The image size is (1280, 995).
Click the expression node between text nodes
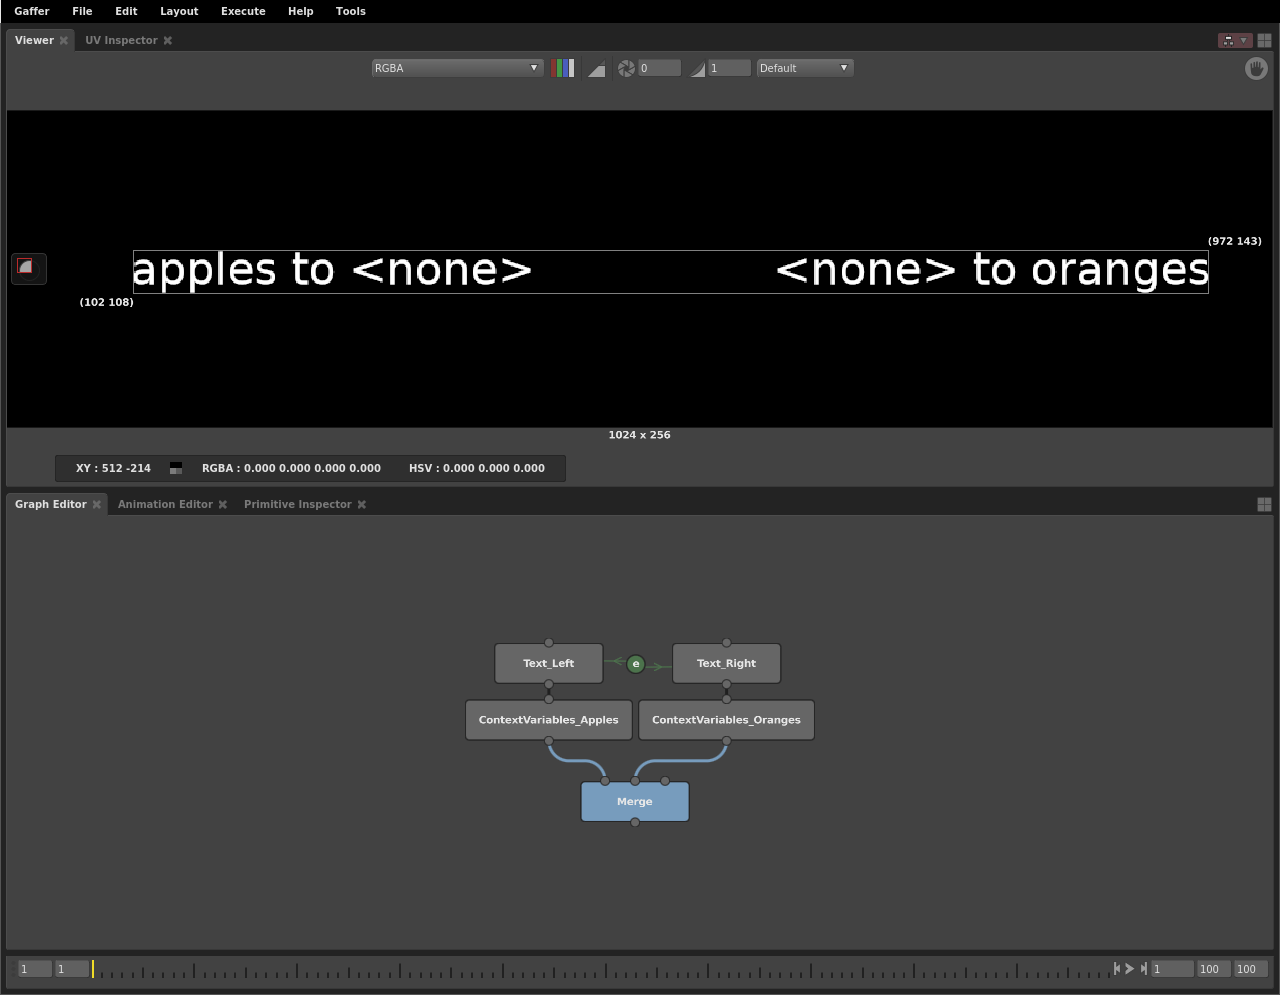(635, 664)
